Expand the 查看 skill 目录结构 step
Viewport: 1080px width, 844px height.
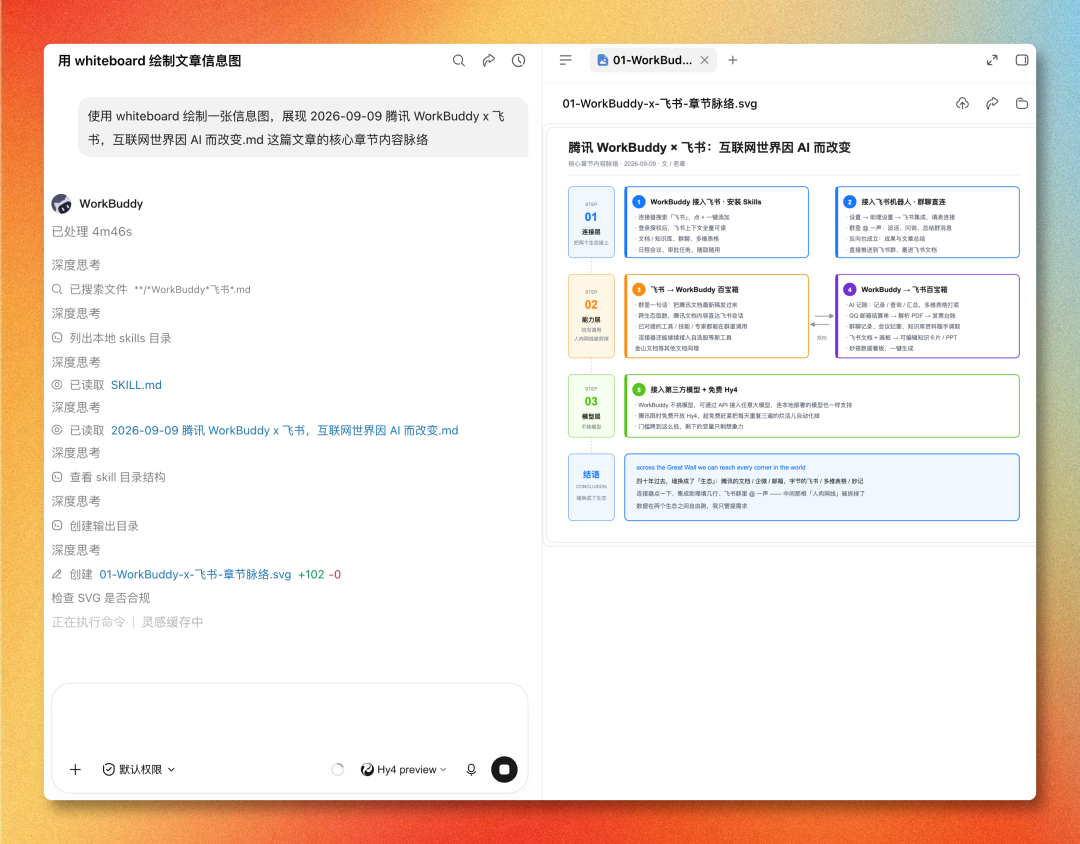(109, 477)
